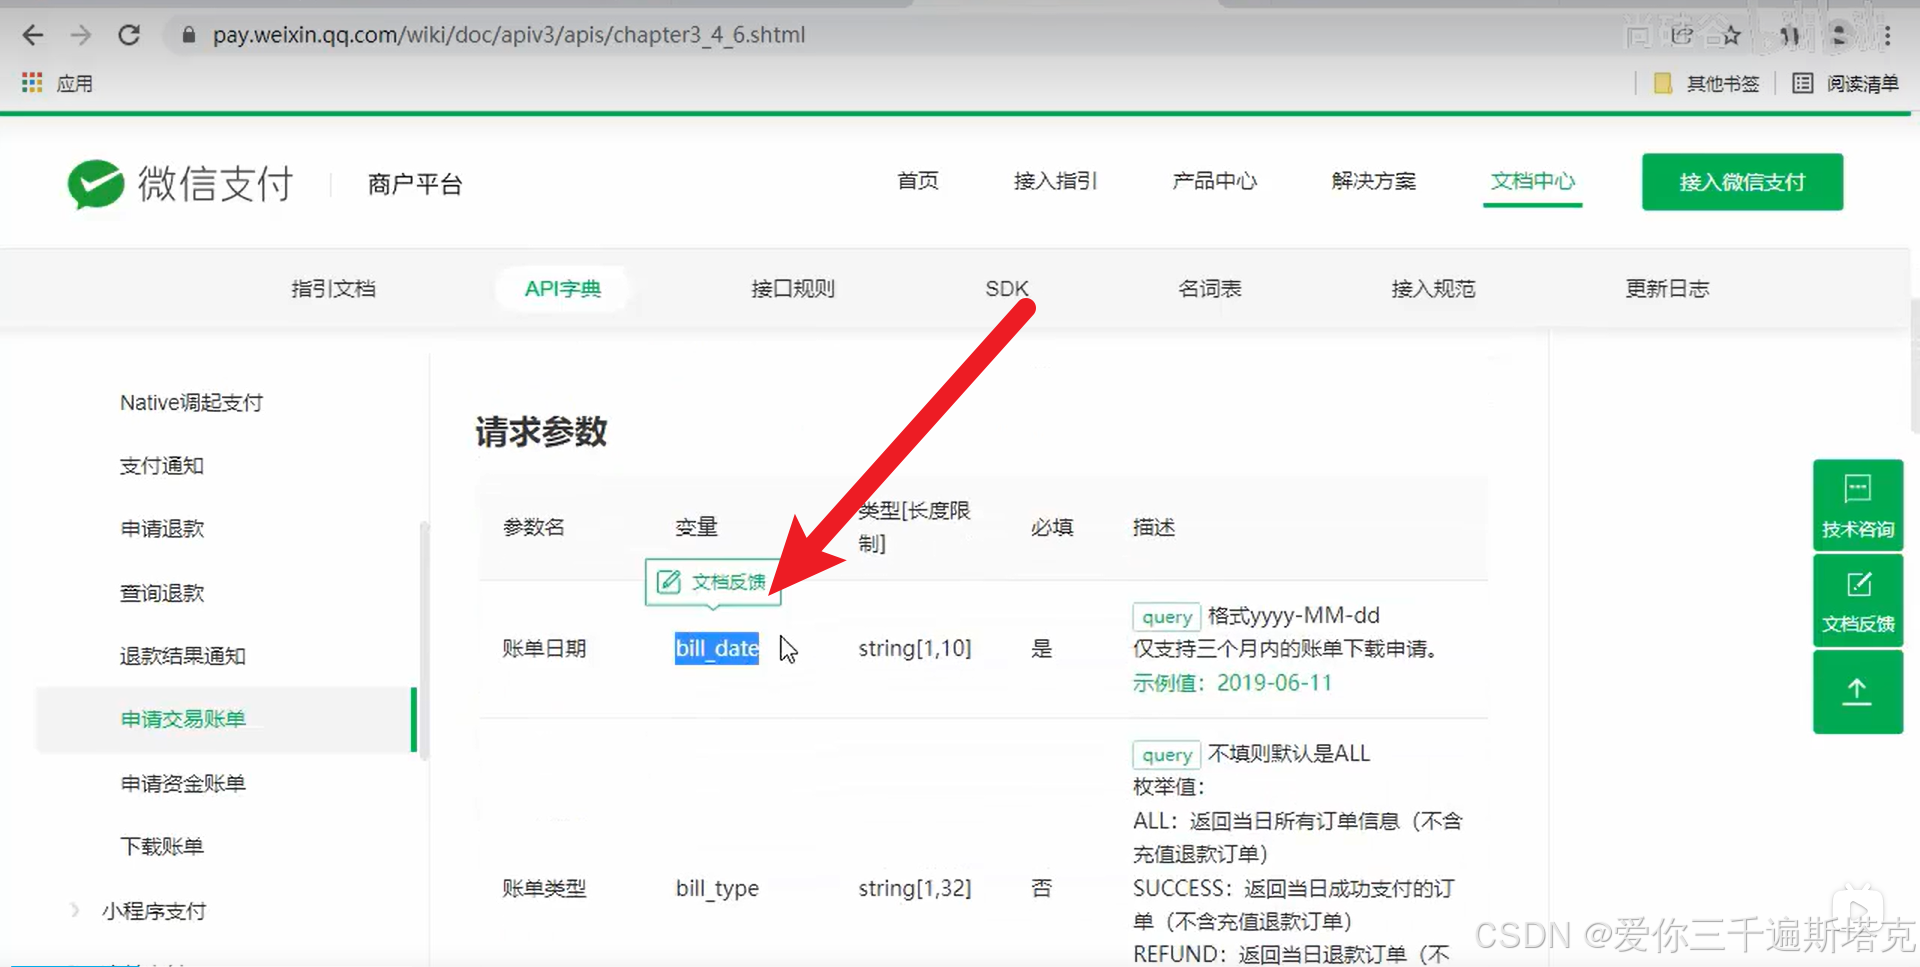Open the 阅读清单 reading list
The width and height of the screenshot is (1920, 967).
1845,83
